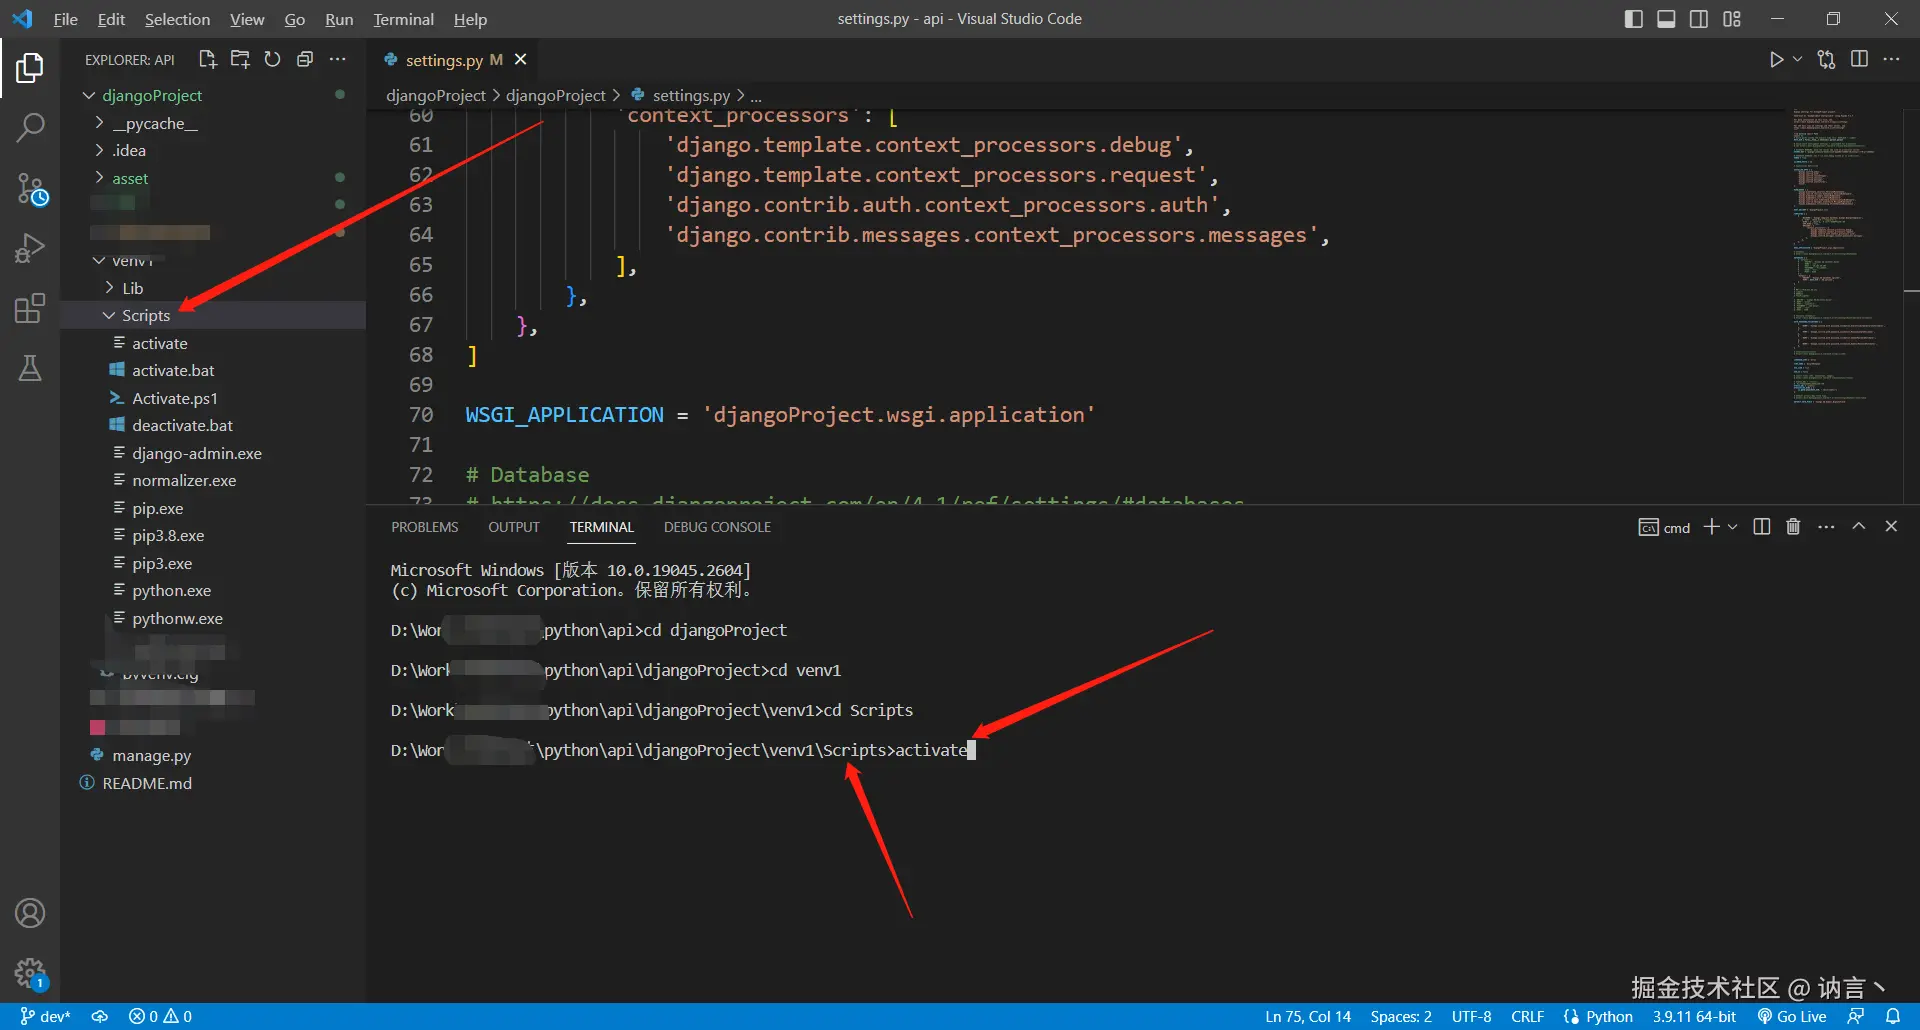Open the new terminal profile dropdown

click(1733, 527)
